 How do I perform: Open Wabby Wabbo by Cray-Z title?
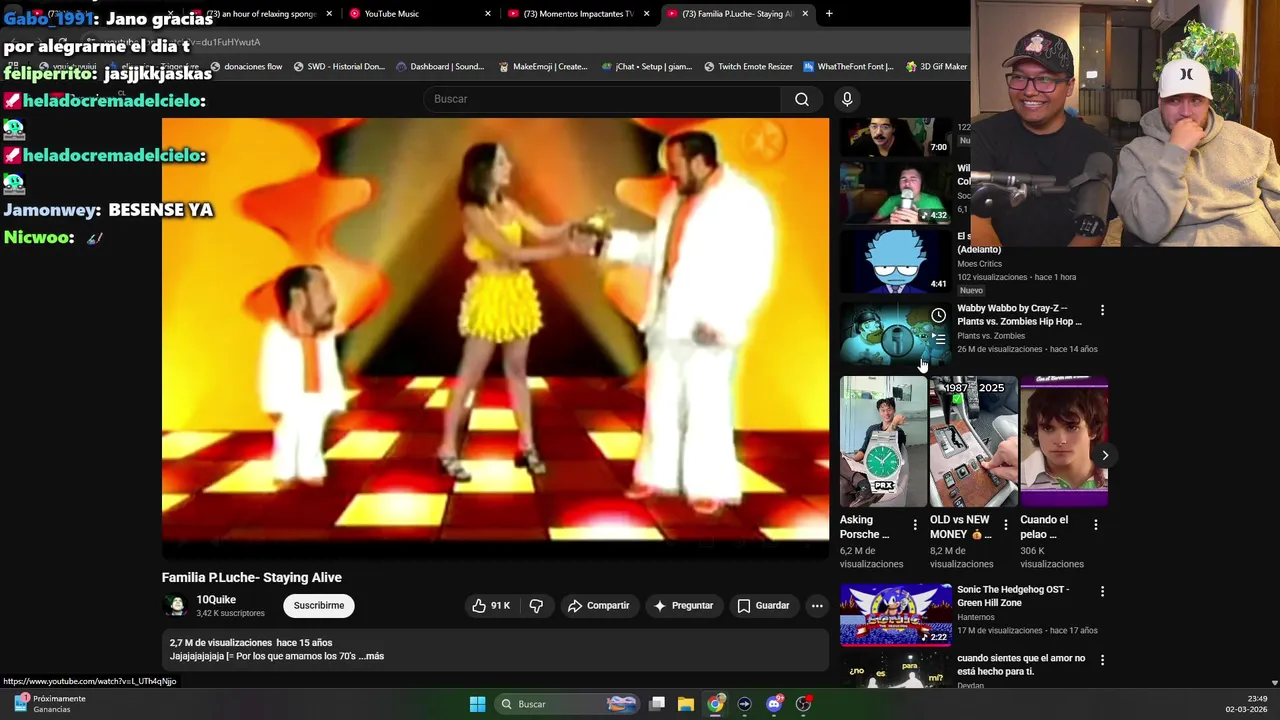point(1019,315)
